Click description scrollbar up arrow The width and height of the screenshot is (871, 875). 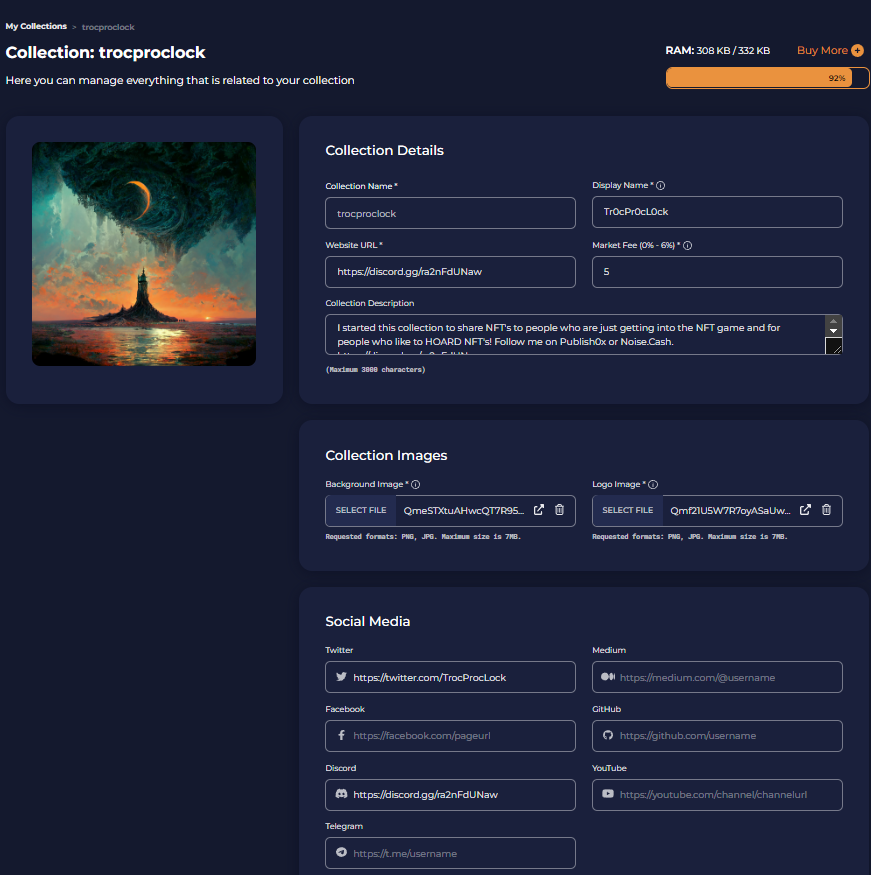[834, 321]
